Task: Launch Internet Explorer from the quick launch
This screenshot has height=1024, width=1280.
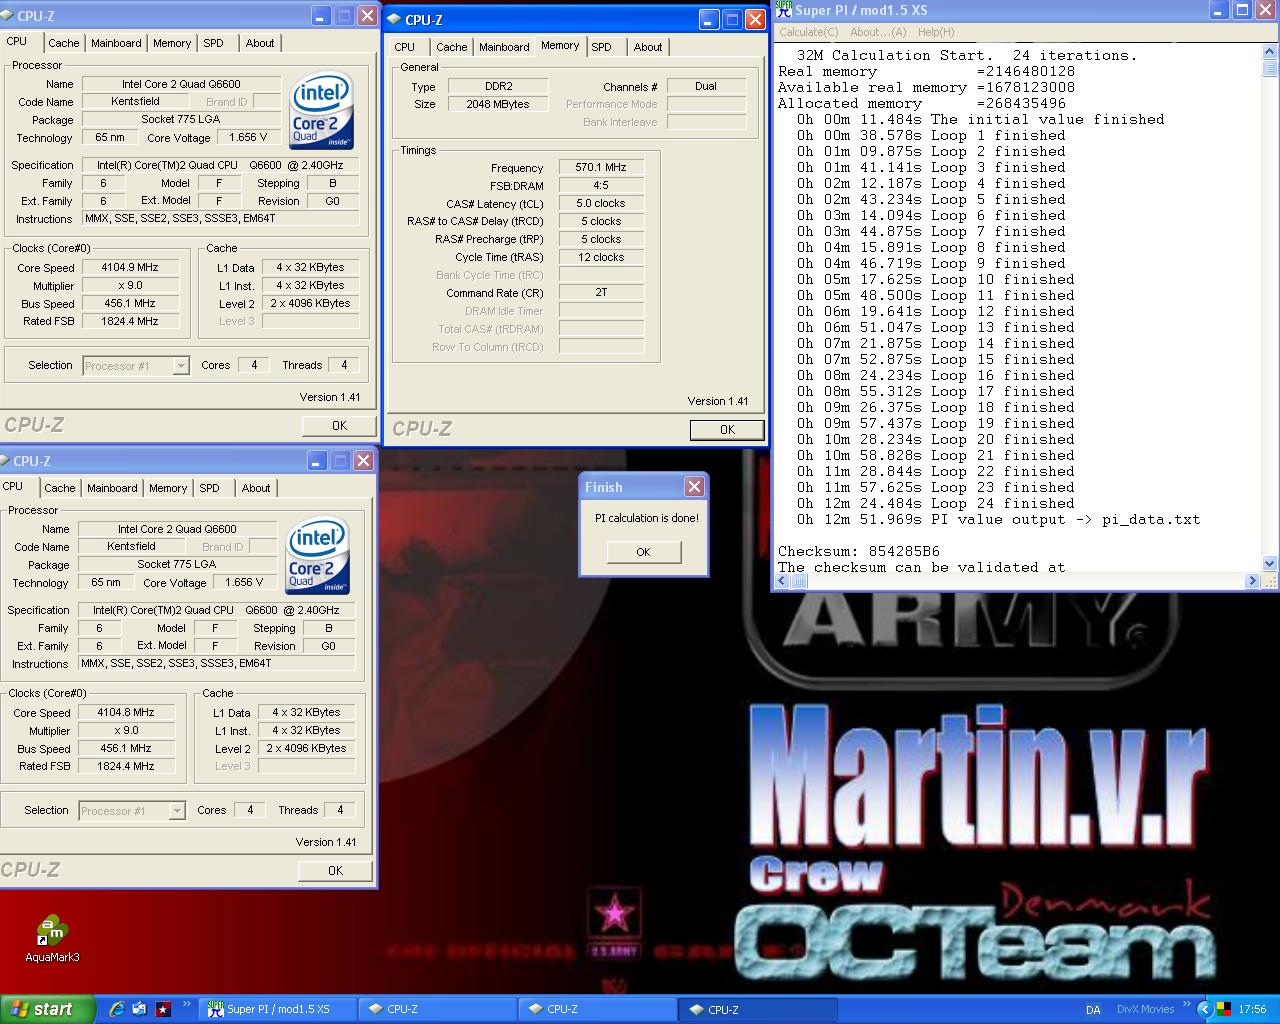Action: (117, 1009)
